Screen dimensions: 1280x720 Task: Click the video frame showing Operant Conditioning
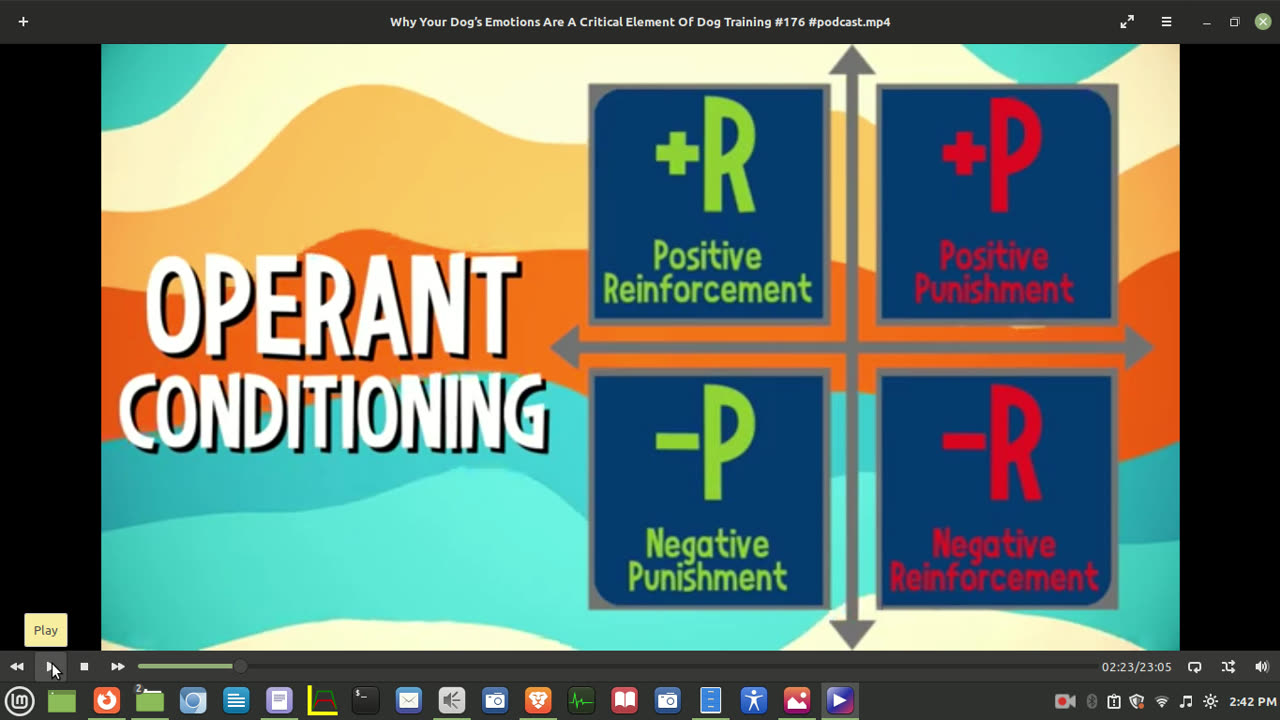point(640,347)
